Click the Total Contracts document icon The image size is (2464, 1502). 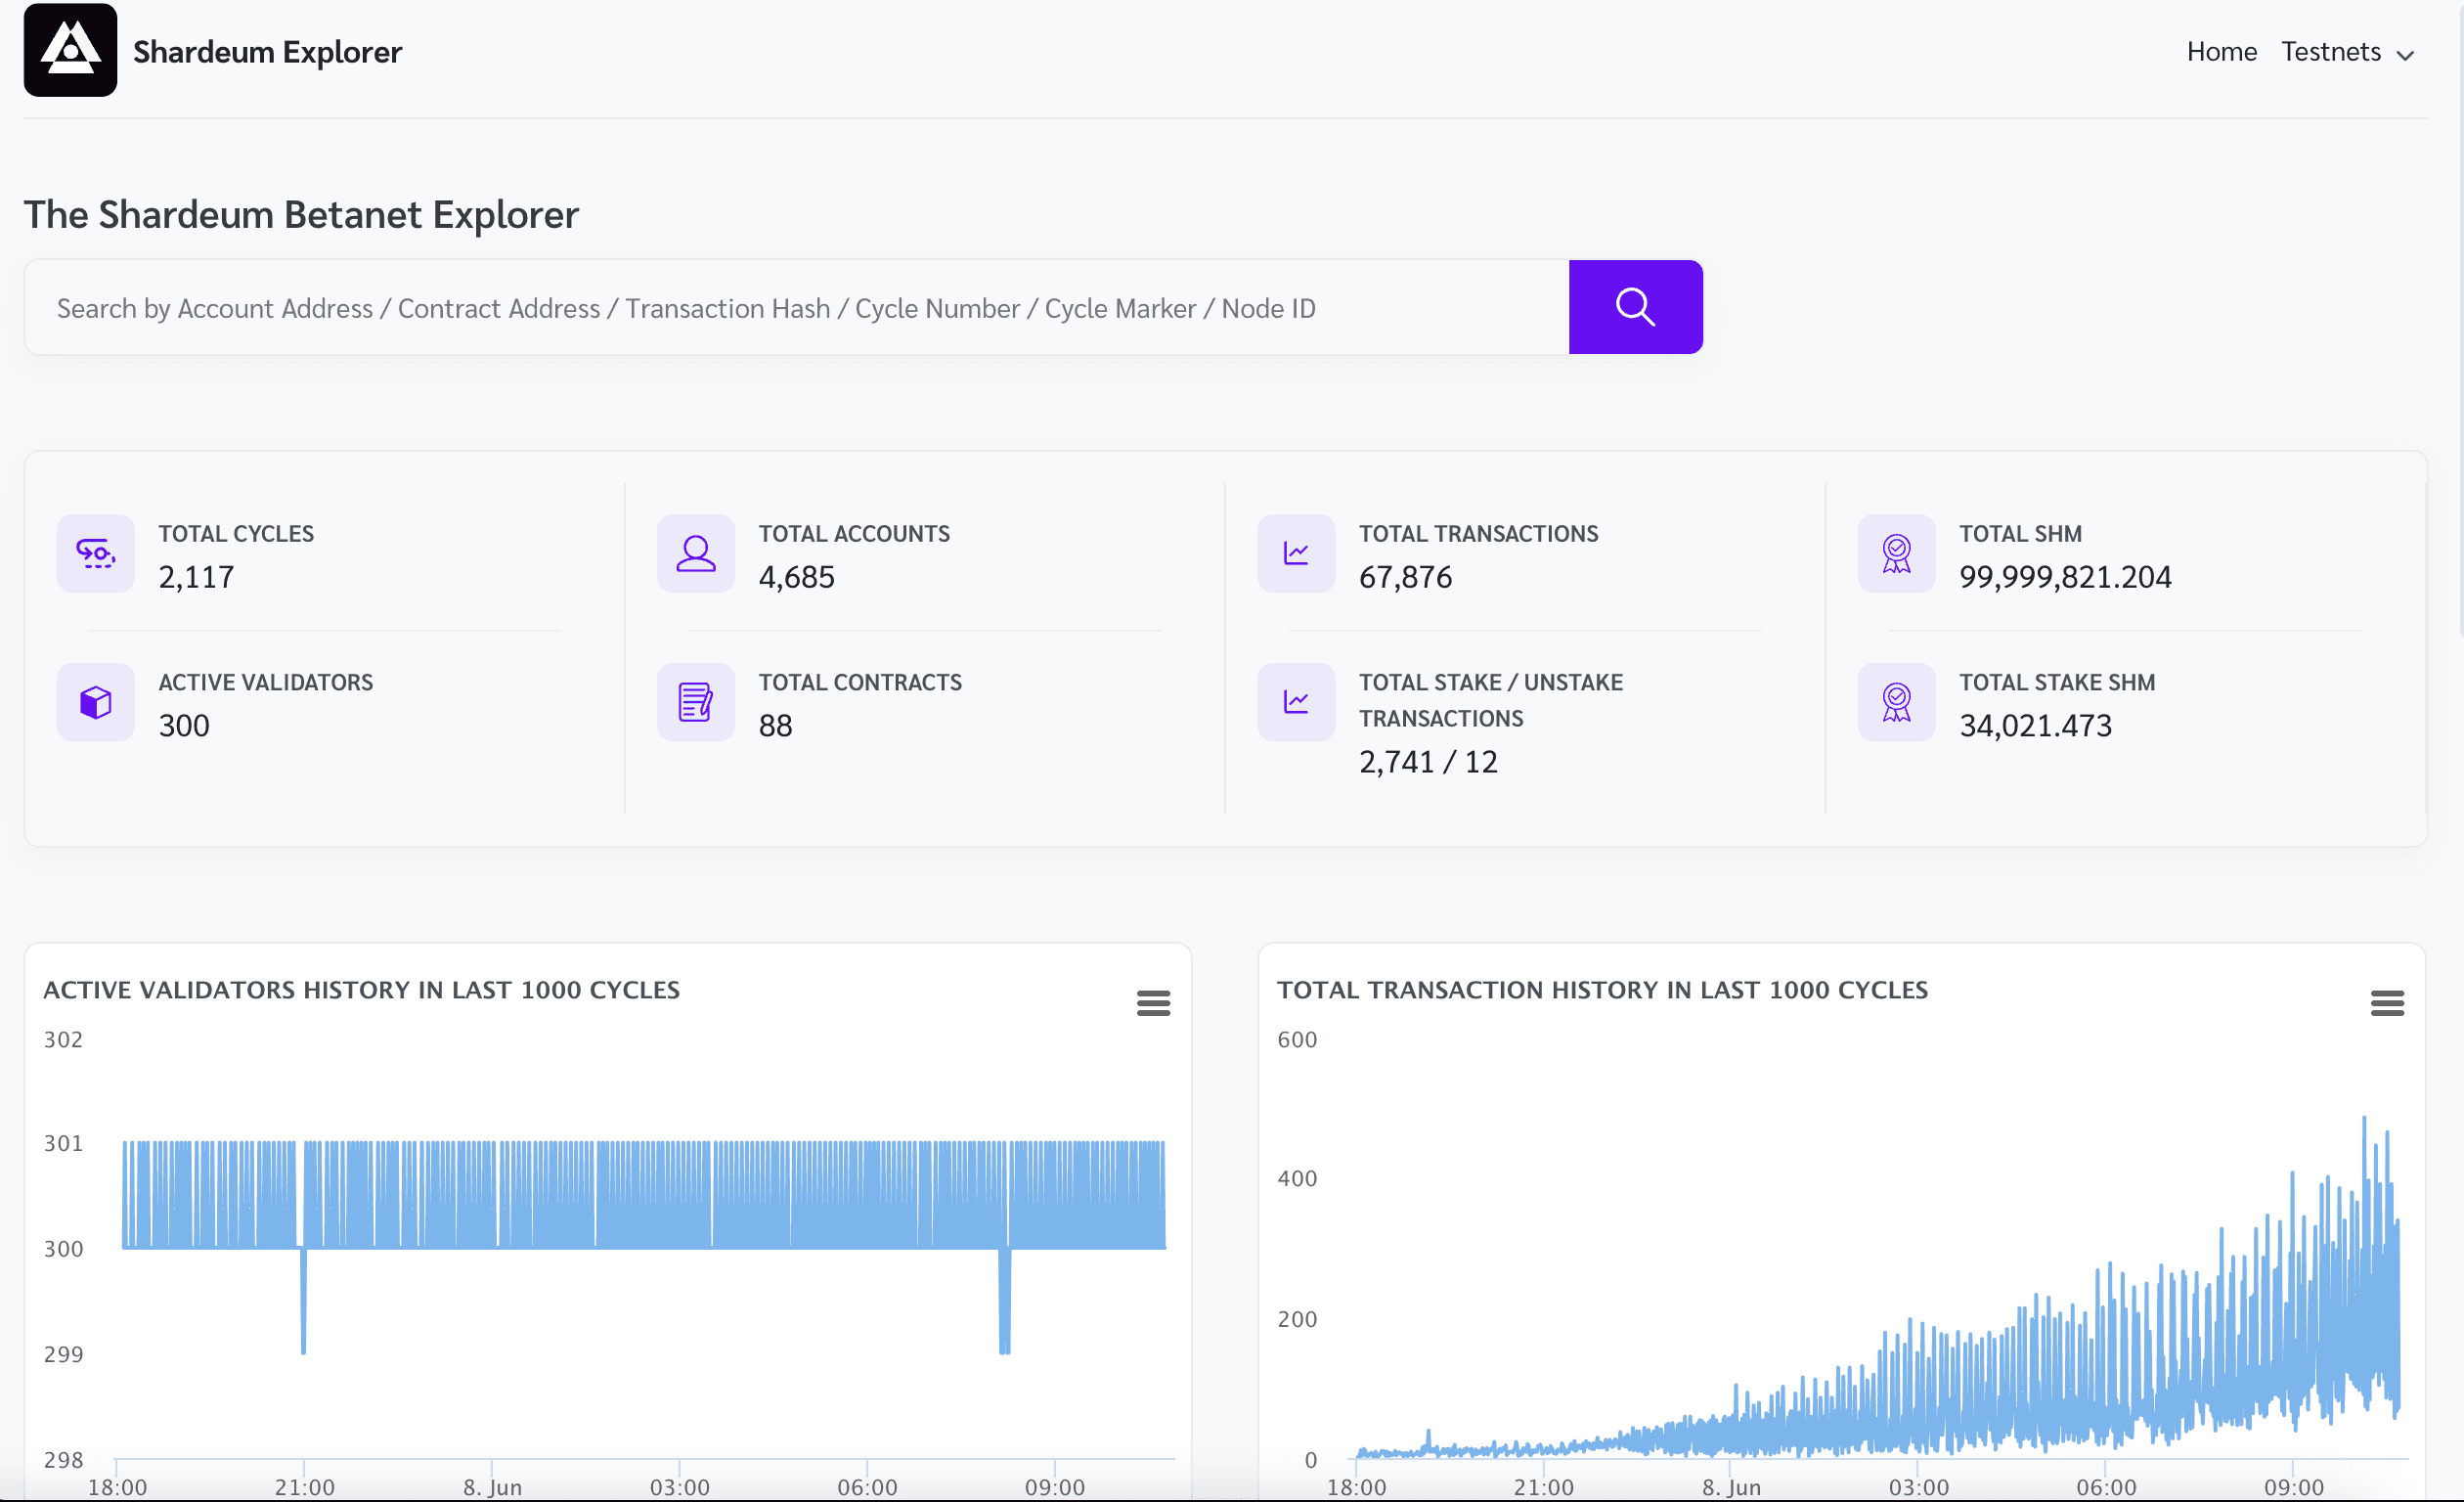[696, 702]
